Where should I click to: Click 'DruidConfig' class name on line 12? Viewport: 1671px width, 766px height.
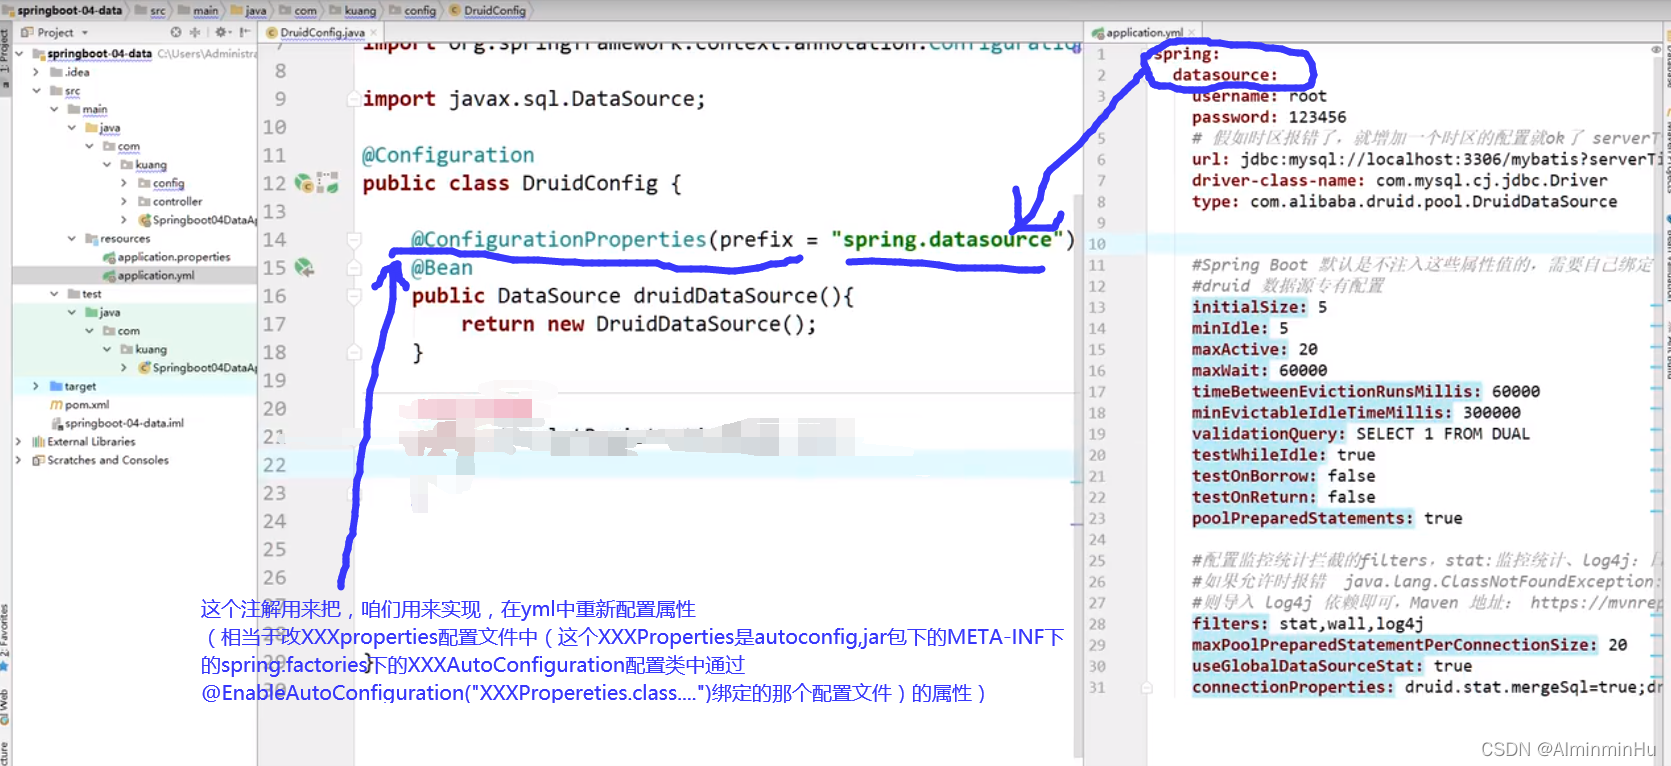tap(590, 183)
